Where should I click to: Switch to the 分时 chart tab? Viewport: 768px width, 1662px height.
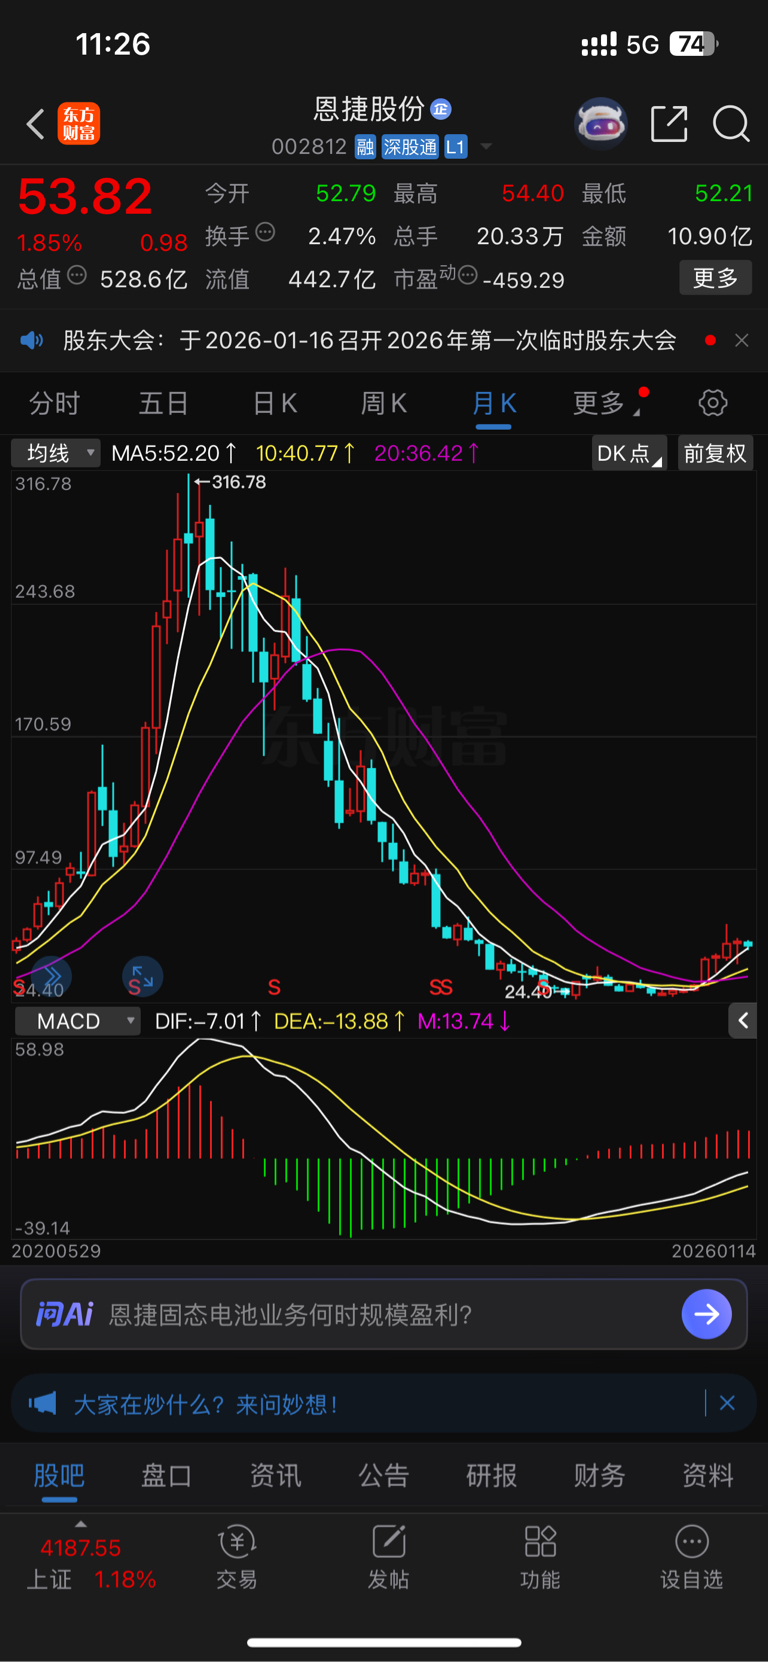click(54, 403)
